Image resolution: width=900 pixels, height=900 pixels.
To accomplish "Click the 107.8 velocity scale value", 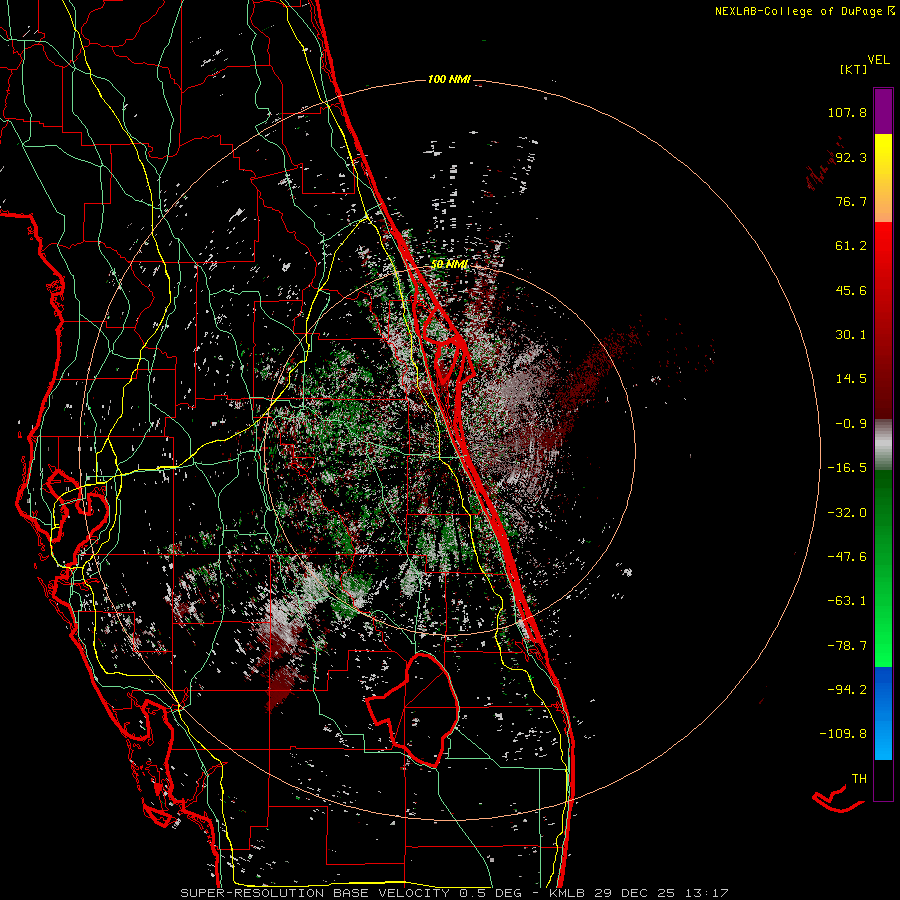I will pos(847,112).
